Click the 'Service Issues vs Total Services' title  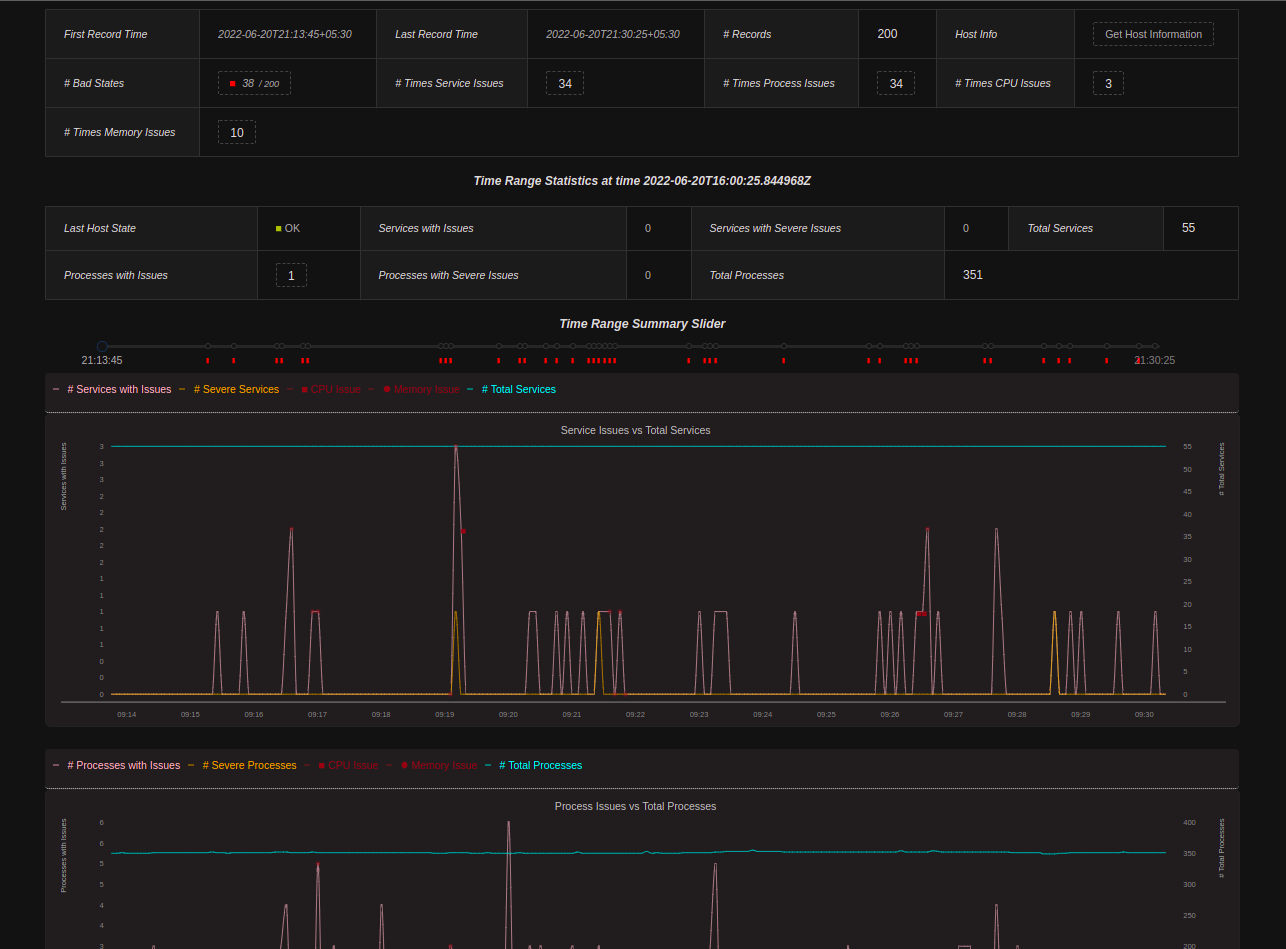[636, 430]
